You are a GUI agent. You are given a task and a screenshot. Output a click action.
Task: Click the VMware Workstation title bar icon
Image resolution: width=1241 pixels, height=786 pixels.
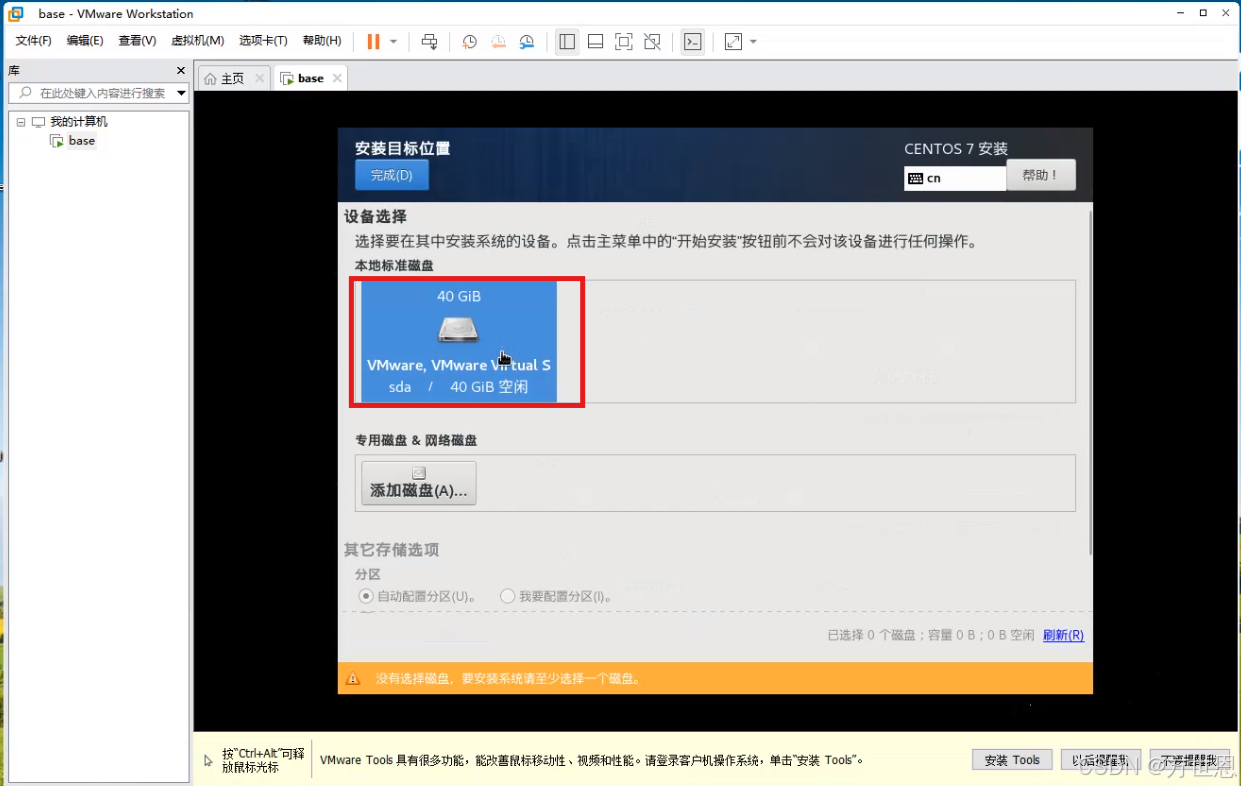[16, 13]
